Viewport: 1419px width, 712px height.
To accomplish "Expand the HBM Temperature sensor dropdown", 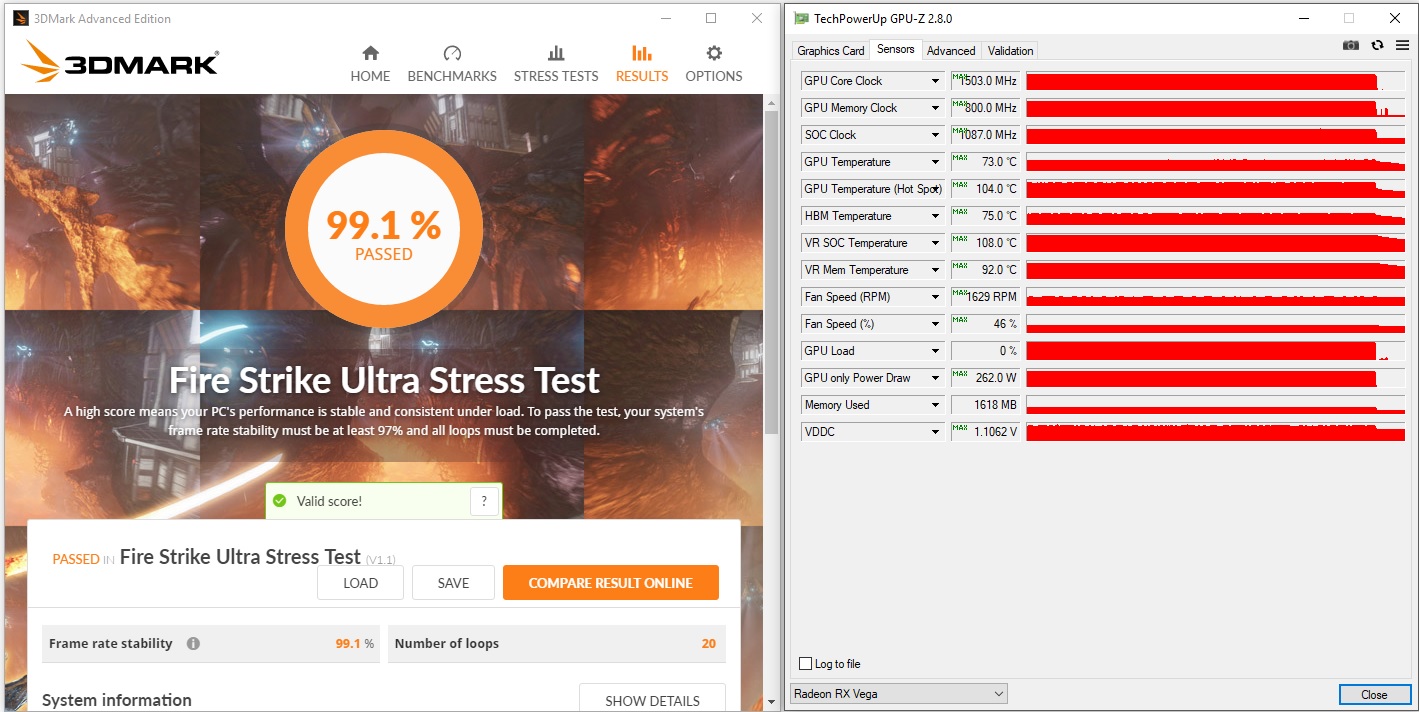I will point(935,216).
